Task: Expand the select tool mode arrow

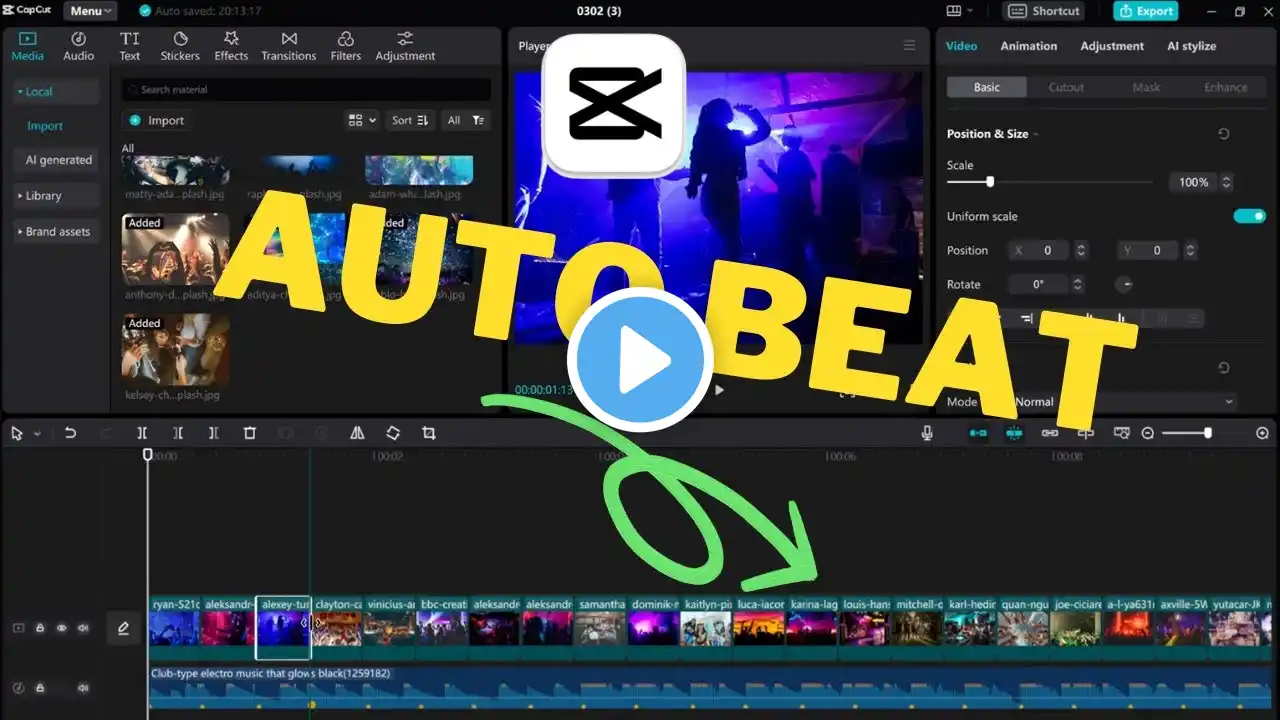Action: tap(38, 434)
